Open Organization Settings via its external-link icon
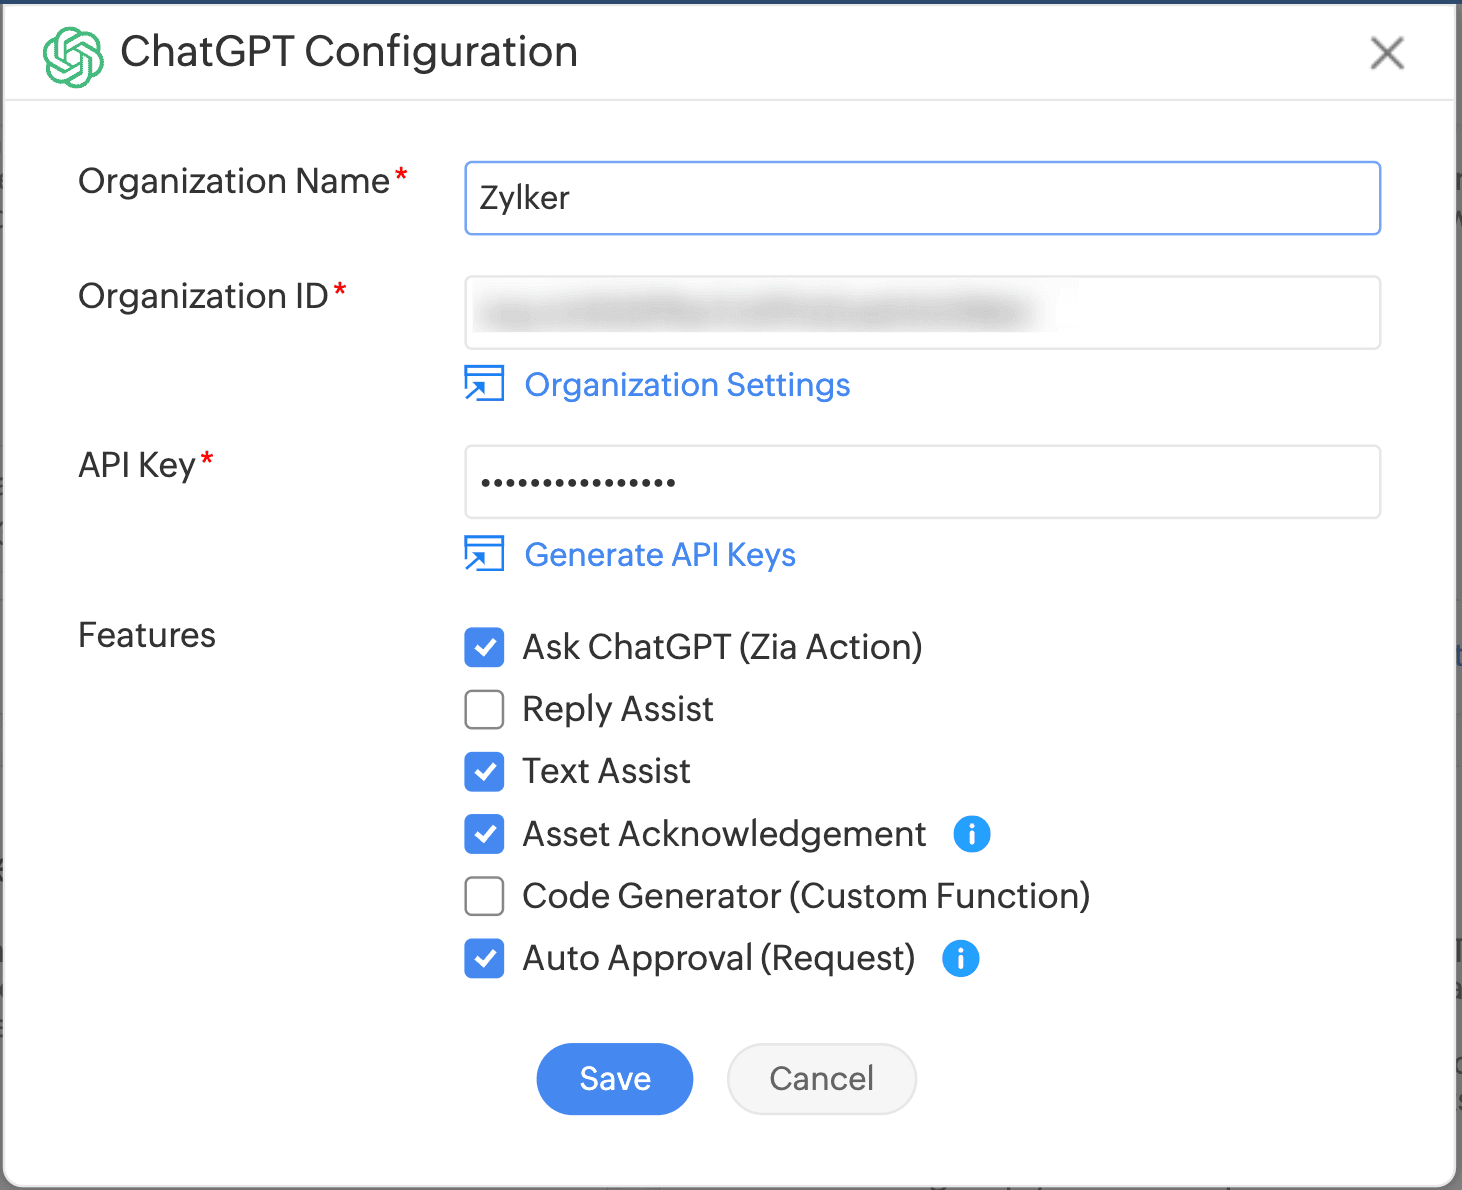This screenshot has width=1462, height=1190. [484, 384]
